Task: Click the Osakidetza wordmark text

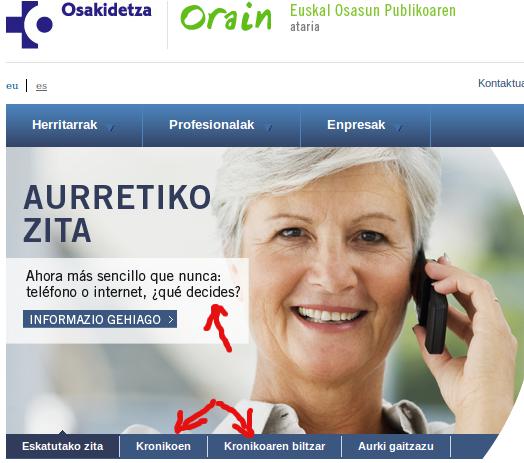Action: [106, 10]
